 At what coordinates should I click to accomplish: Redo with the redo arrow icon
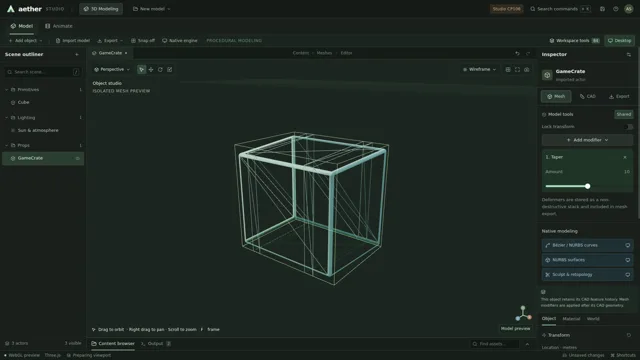click(528, 53)
